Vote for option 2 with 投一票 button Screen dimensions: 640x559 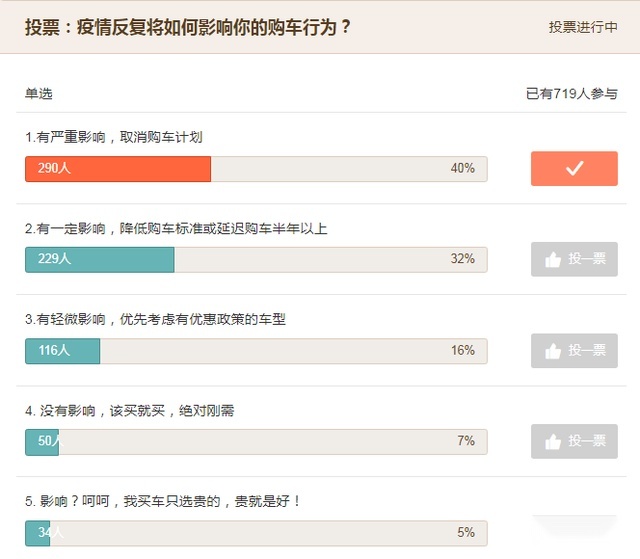574,260
